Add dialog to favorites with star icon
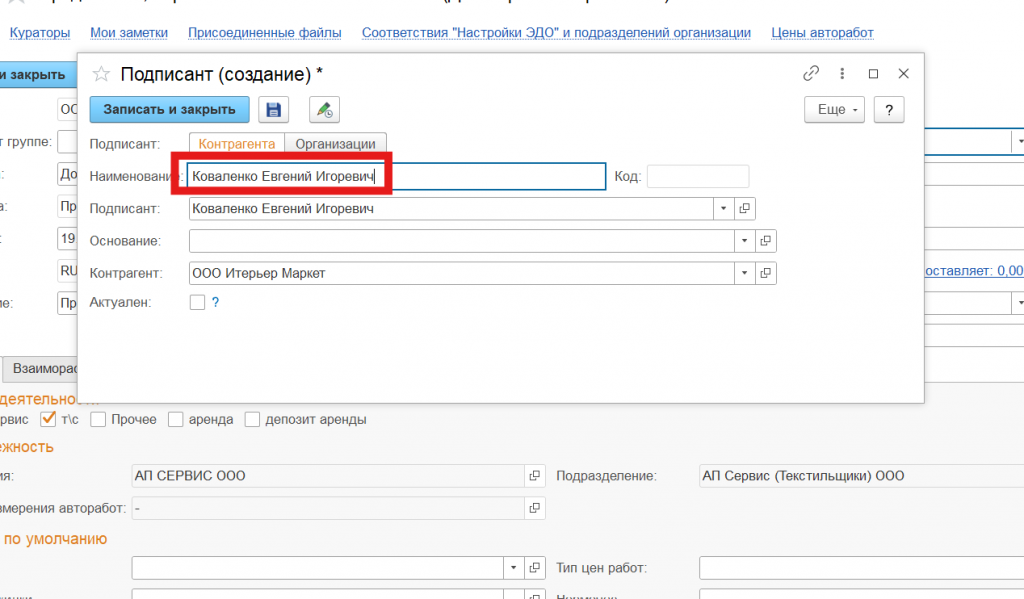1024x599 pixels. point(100,74)
